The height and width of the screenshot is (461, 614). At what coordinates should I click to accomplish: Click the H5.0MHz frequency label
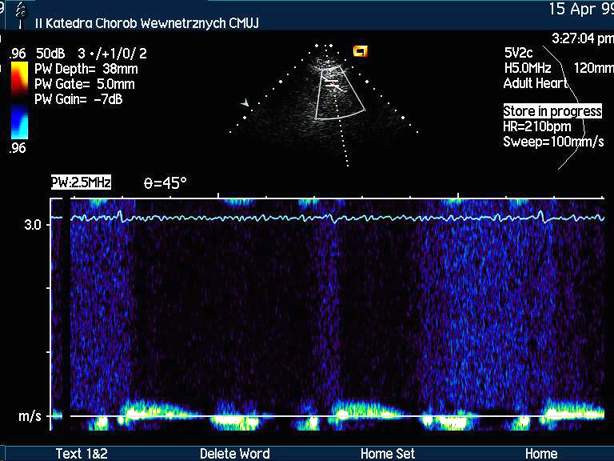527,68
